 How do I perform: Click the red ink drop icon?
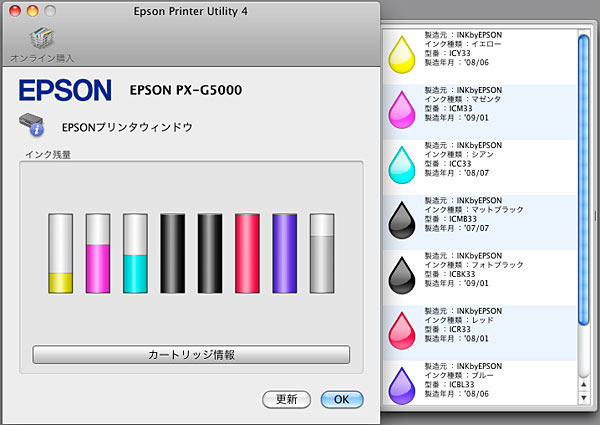pos(401,330)
